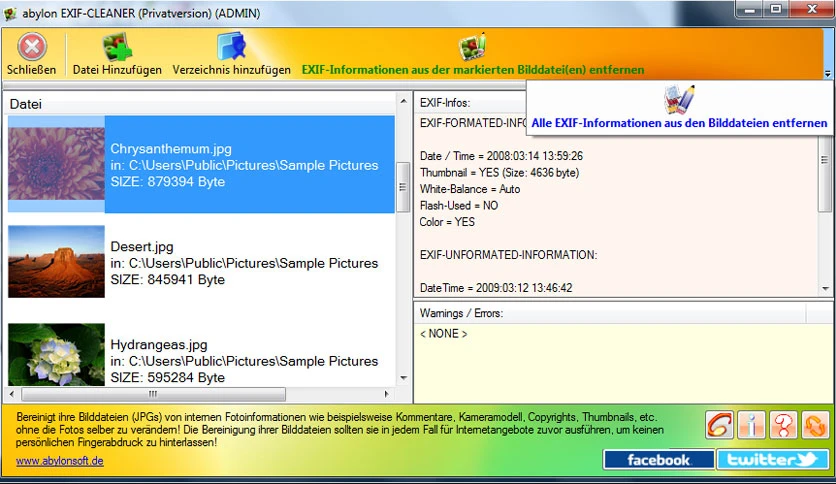Click 'Color = YES' line

click(x=447, y=222)
